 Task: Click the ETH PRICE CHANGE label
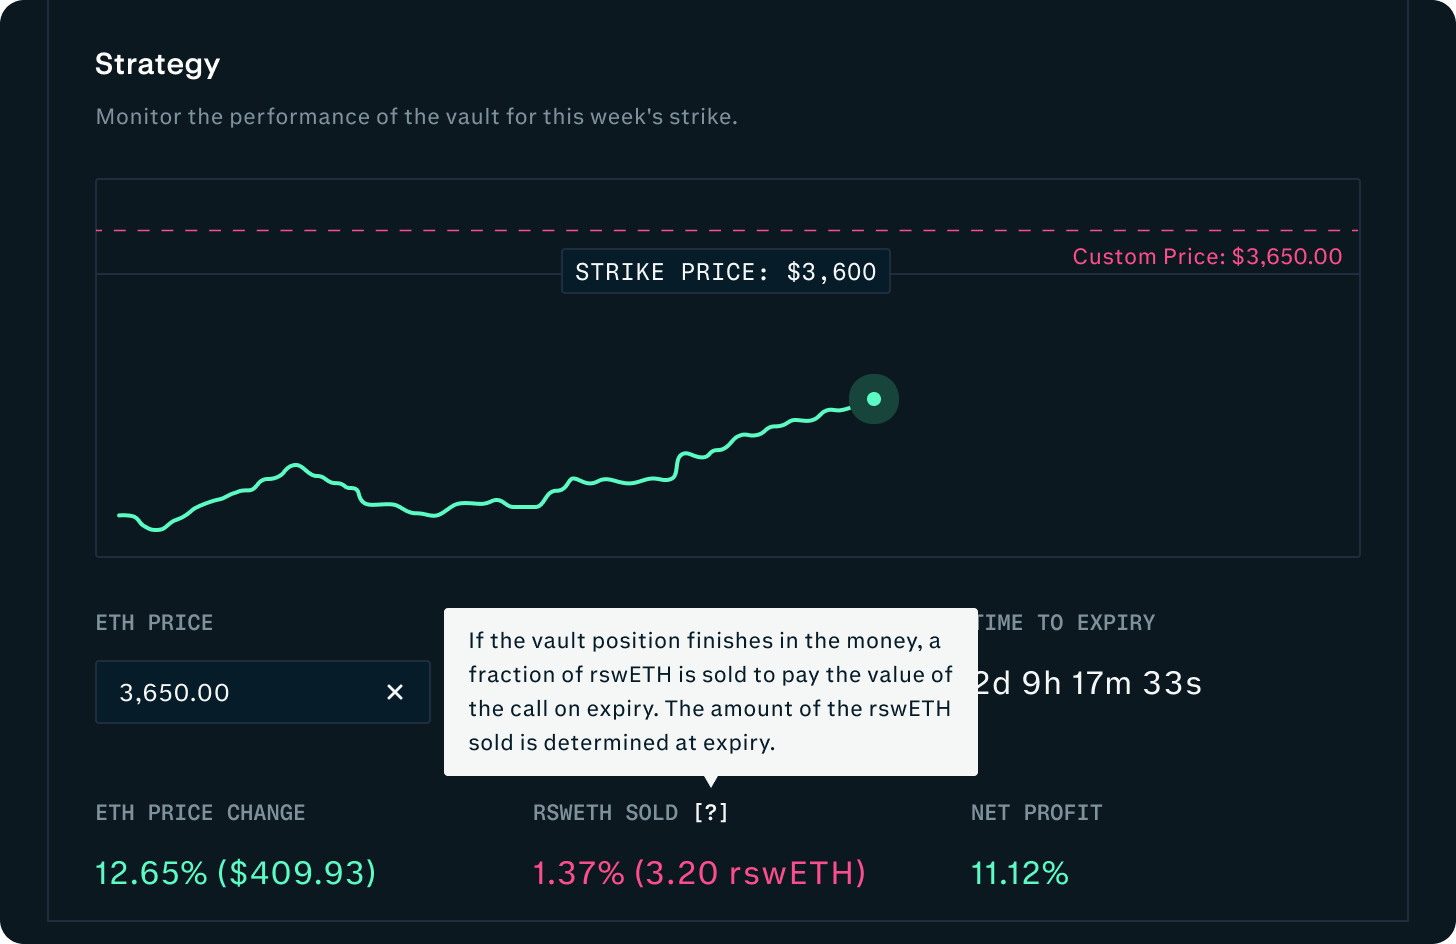[x=200, y=813]
